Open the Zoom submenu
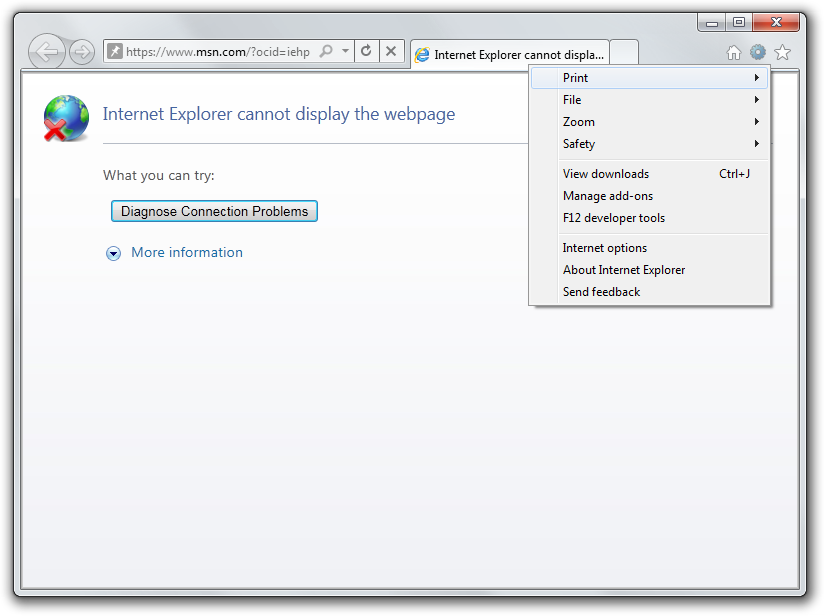 tap(649, 122)
